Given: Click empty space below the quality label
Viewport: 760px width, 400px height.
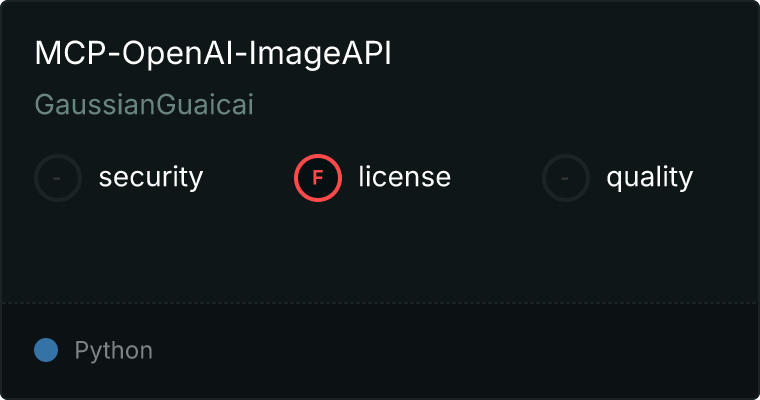Looking at the screenshot, I should (x=649, y=250).
